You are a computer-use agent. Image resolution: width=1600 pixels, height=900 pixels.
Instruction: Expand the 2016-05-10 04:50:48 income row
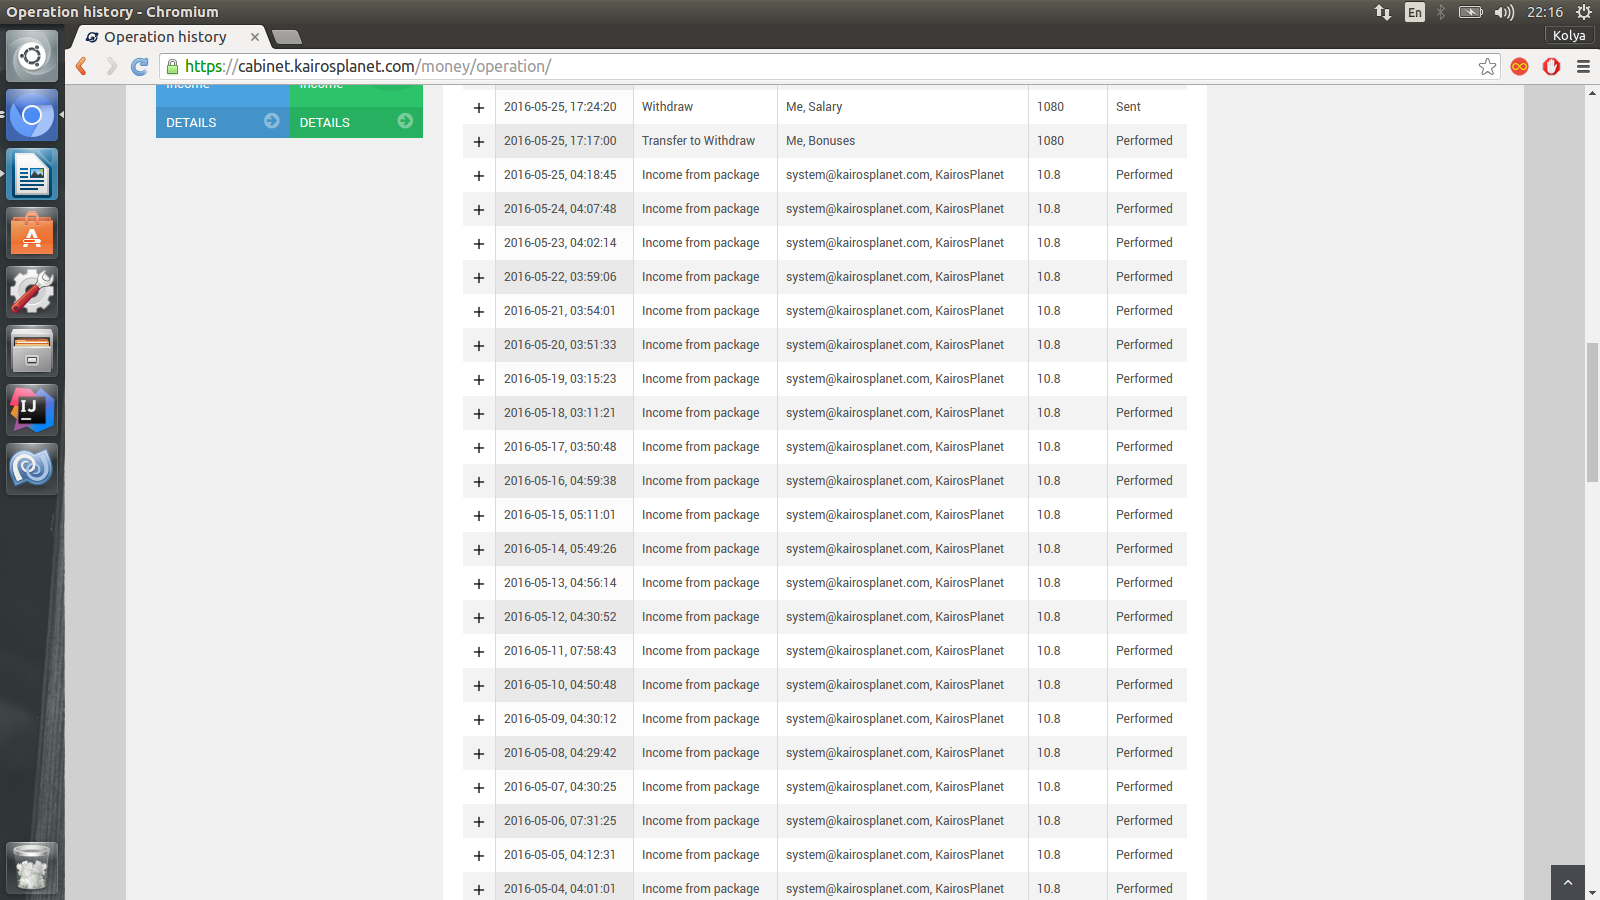point(479,686)
